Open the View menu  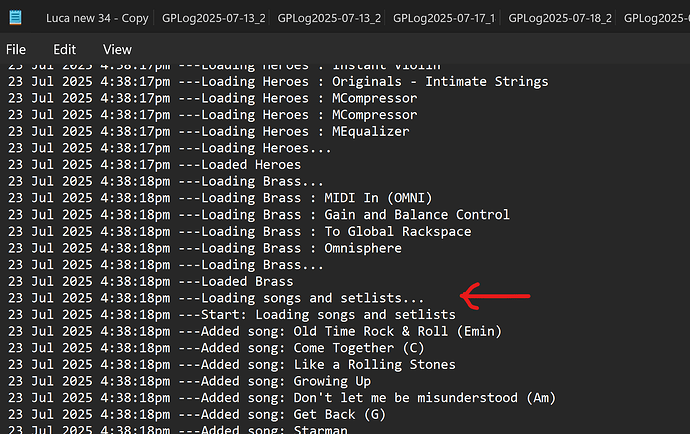(117, 49)
